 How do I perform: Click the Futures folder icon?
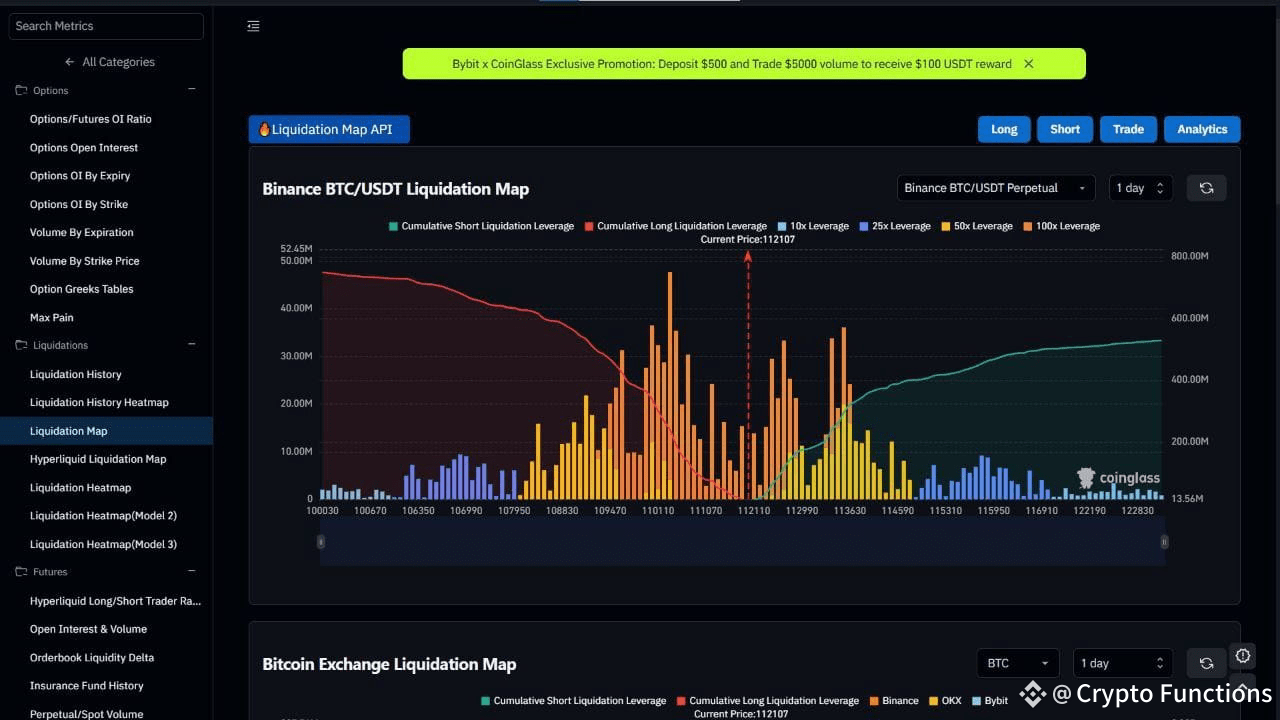coord(21,572)
